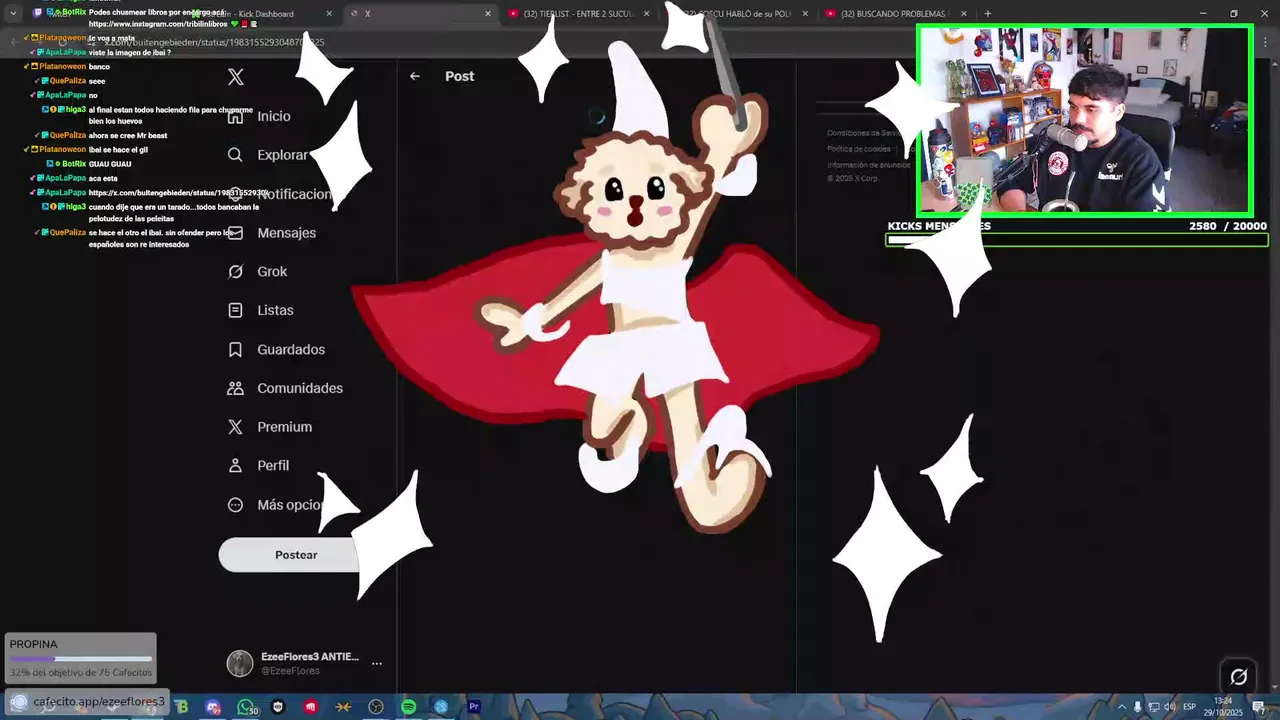Click the X icon beside Premium

coord(235,427)
